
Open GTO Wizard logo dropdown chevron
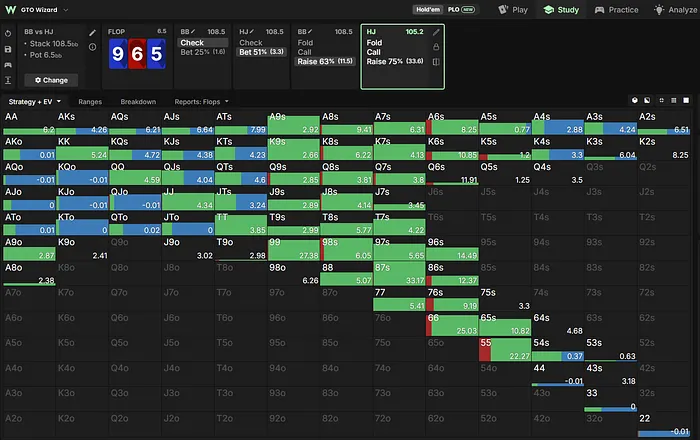pyautogui.click(x=66, y=10)
